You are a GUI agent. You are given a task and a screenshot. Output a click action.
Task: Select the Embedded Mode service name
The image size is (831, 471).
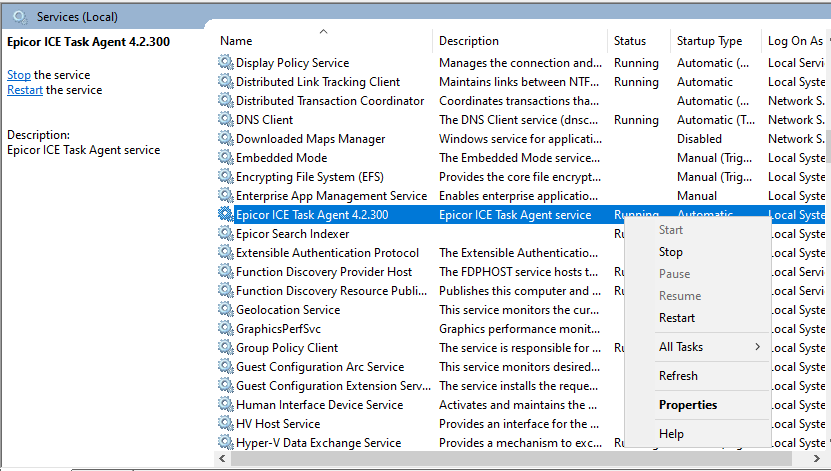click(x=281, y=158)
